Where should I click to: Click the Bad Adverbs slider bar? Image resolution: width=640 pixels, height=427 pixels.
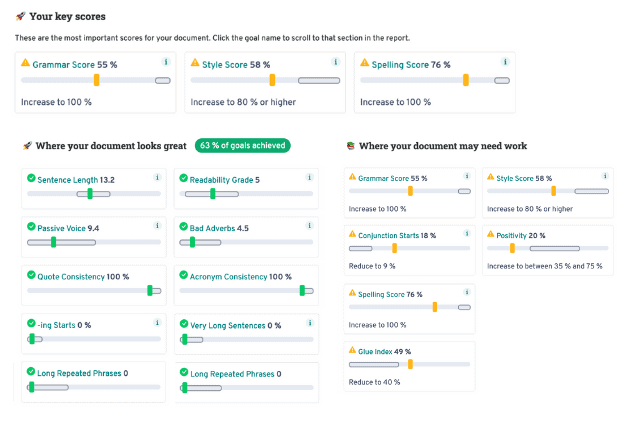click(x=246, y=242)
